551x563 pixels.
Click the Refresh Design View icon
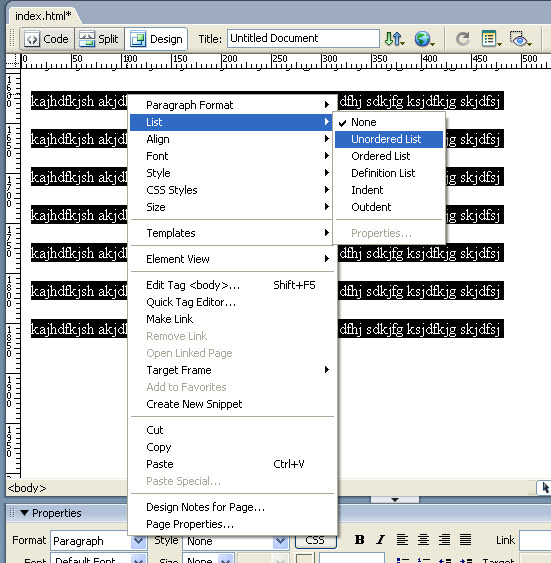click(x=462, y=39)
